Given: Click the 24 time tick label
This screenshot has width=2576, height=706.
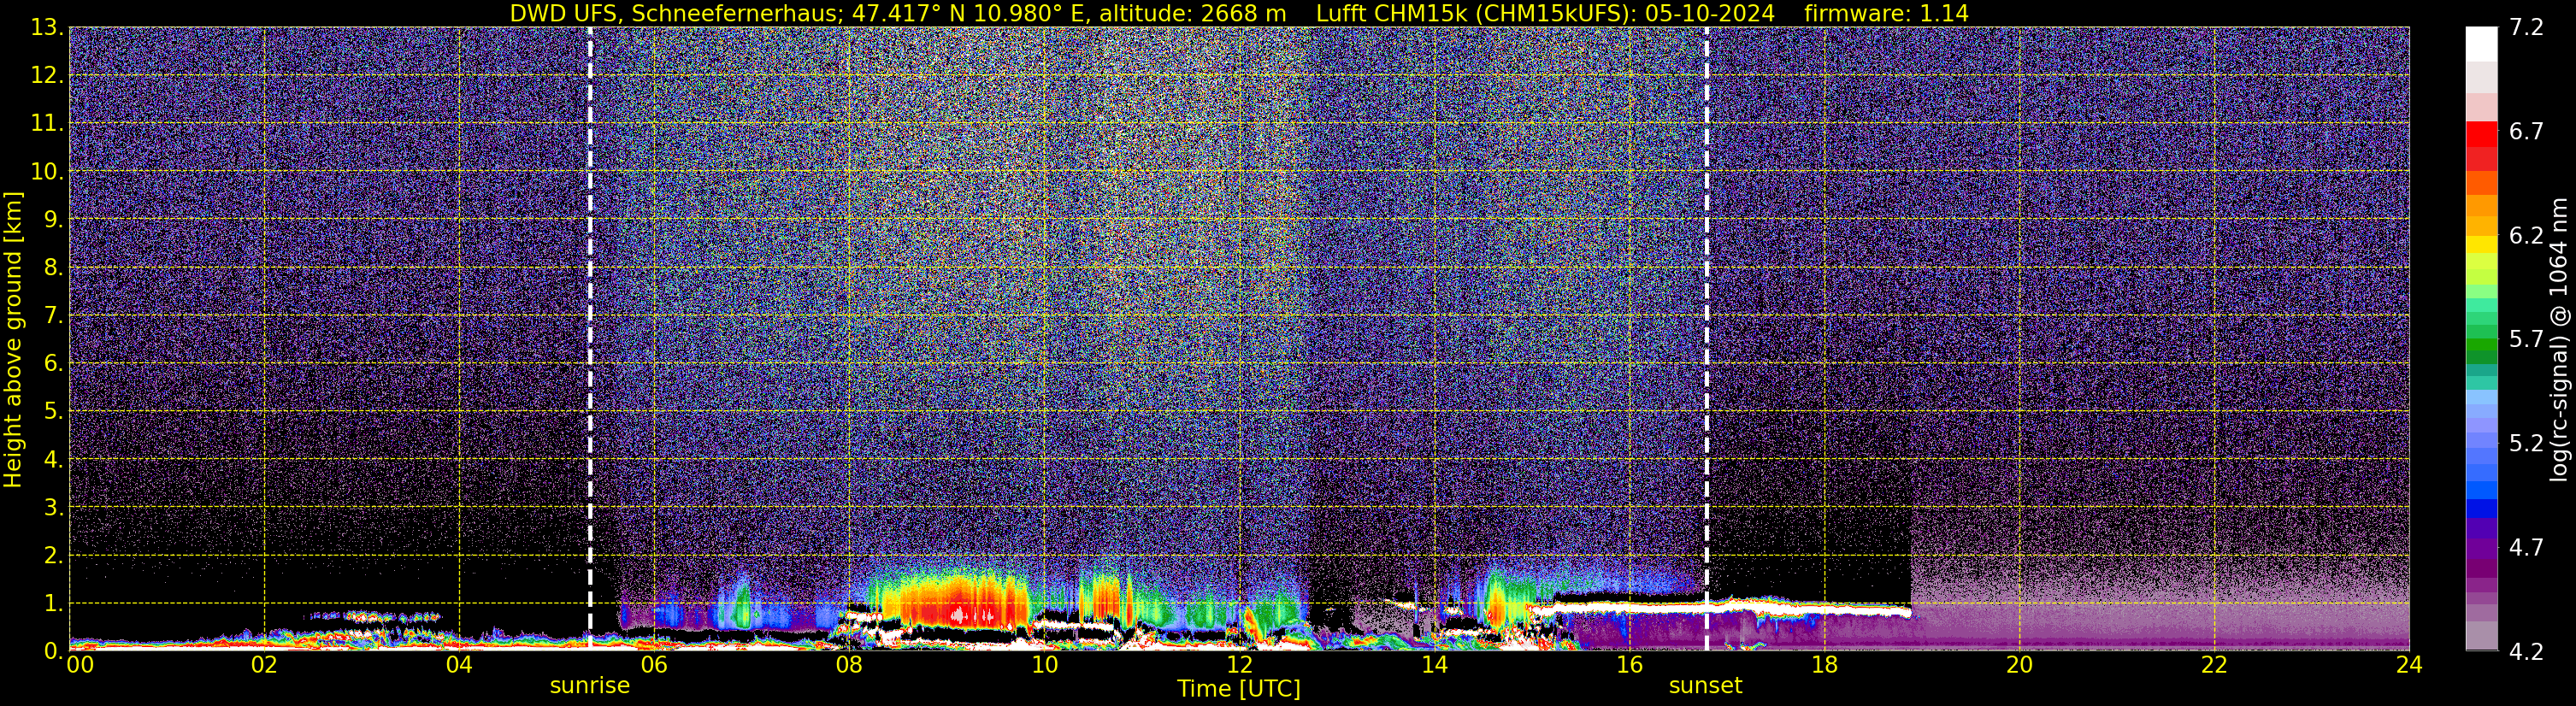Looking at the screenshot, I should click(2409, 664).
